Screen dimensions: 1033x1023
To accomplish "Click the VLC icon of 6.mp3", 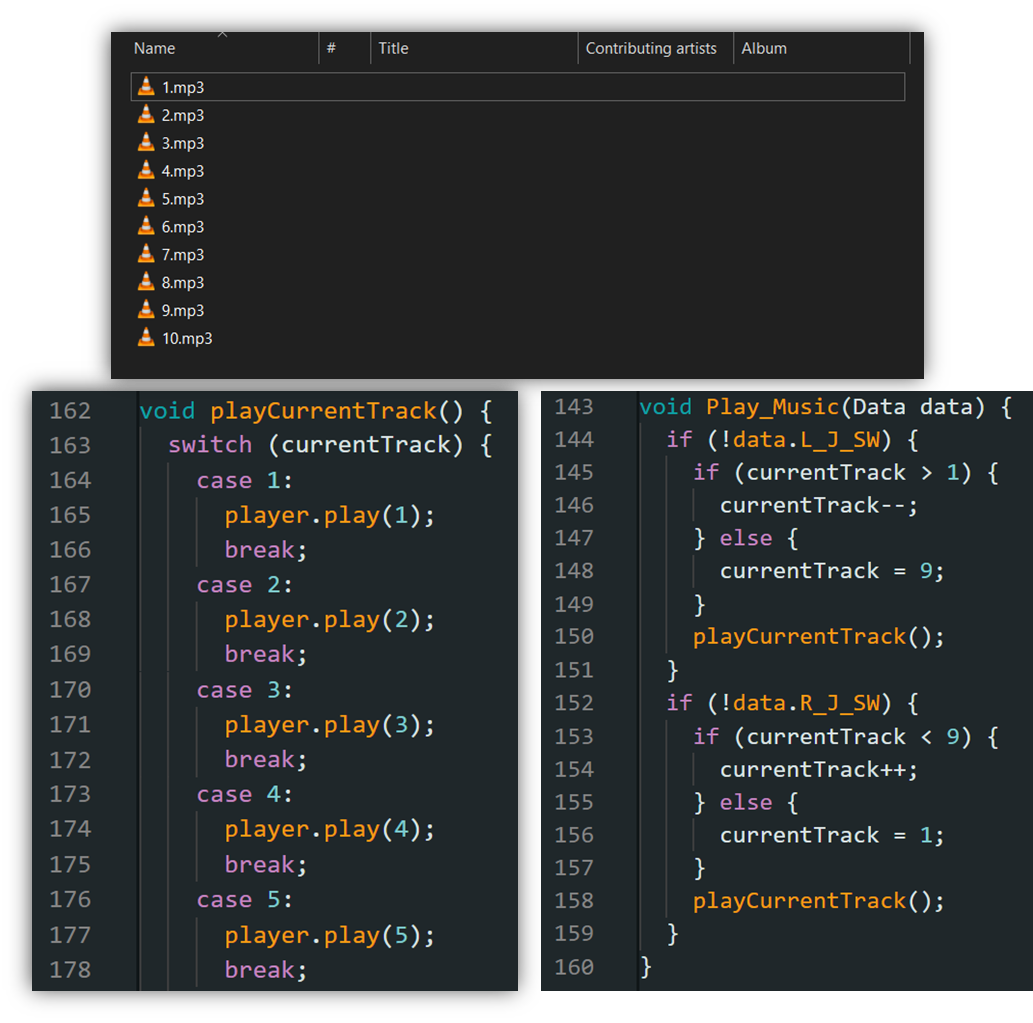I will tap(146, 226).
